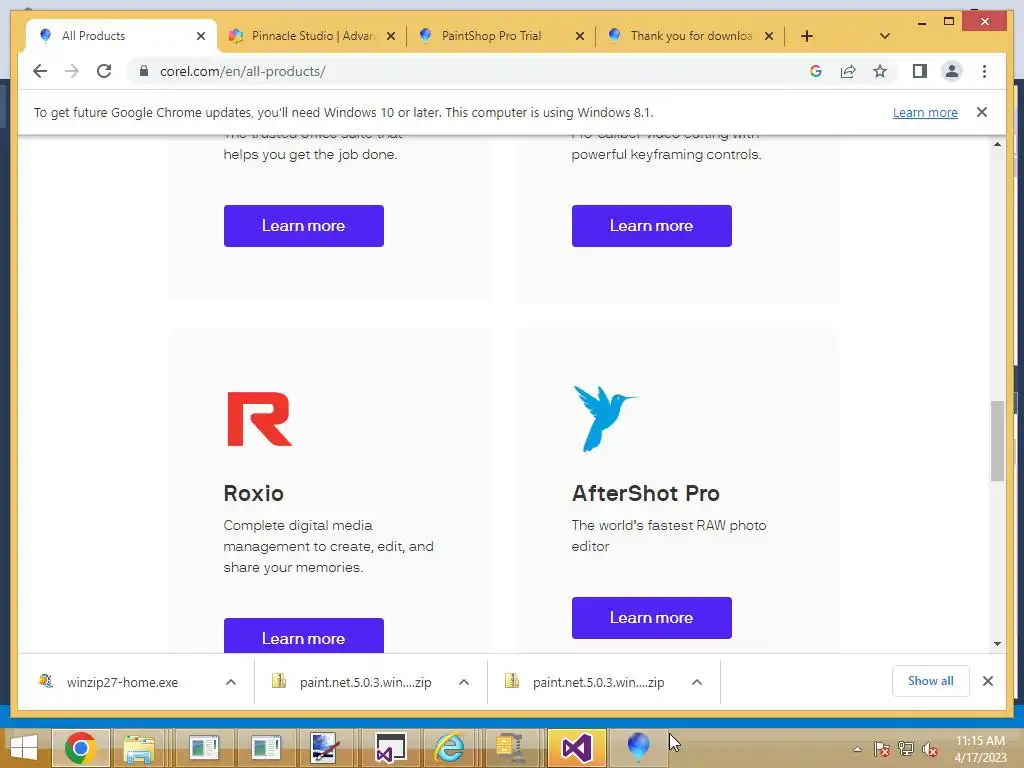Click the AfterShot Pro hummingbird logo
The height and width of the screenshot is (768, 1024).
click(604, 418)
